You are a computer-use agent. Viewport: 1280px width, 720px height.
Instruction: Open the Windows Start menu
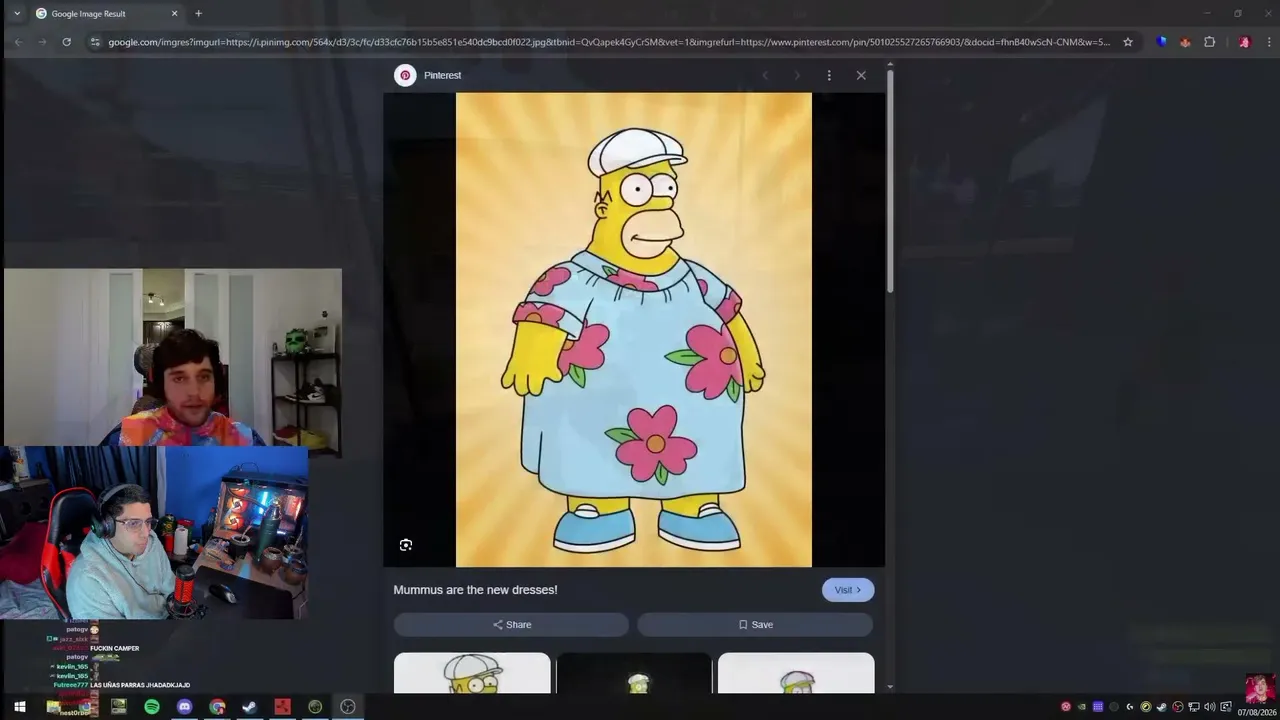click(19, 707)
